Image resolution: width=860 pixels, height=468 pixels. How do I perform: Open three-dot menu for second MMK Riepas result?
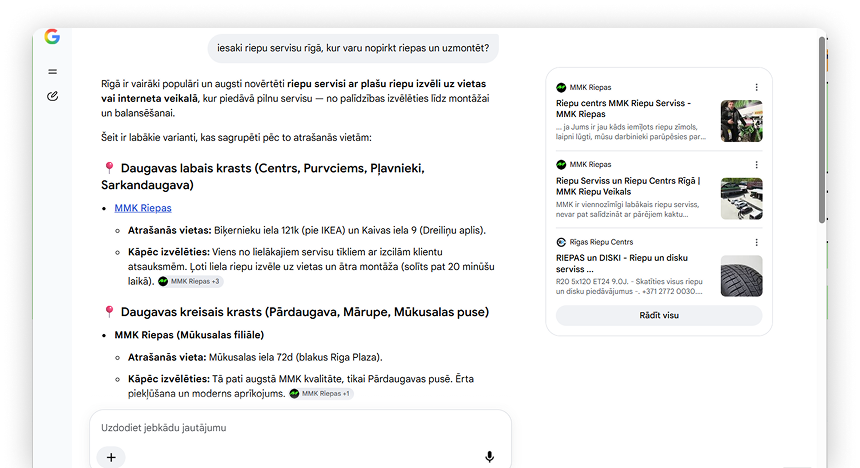click(x=756, y=165)
